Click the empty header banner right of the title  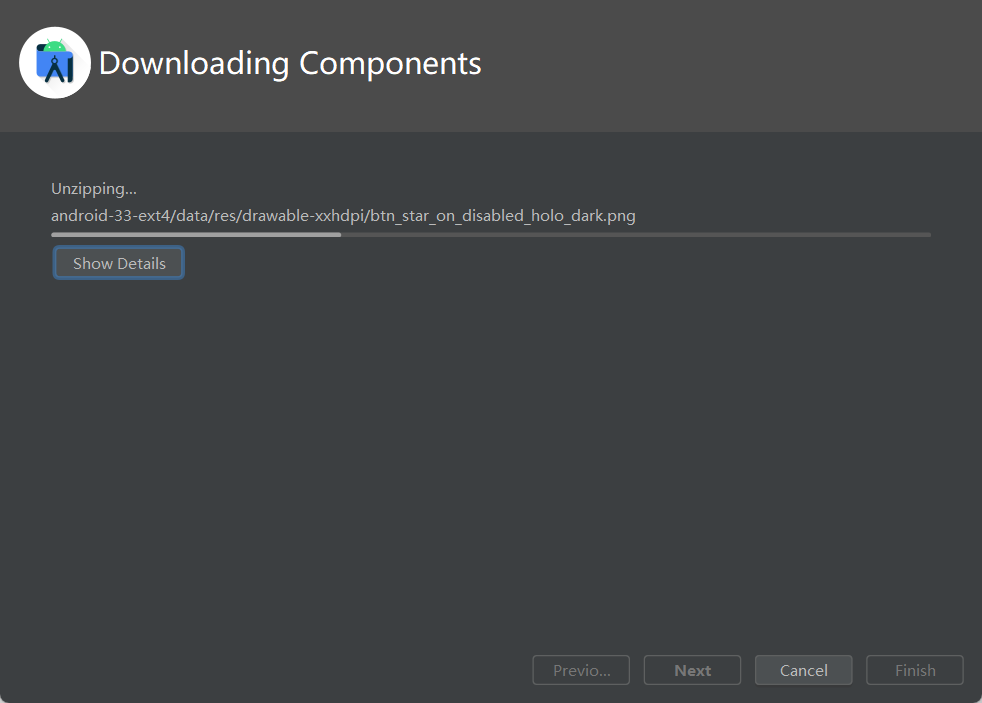pyautogui.click(x=730, y=65)
